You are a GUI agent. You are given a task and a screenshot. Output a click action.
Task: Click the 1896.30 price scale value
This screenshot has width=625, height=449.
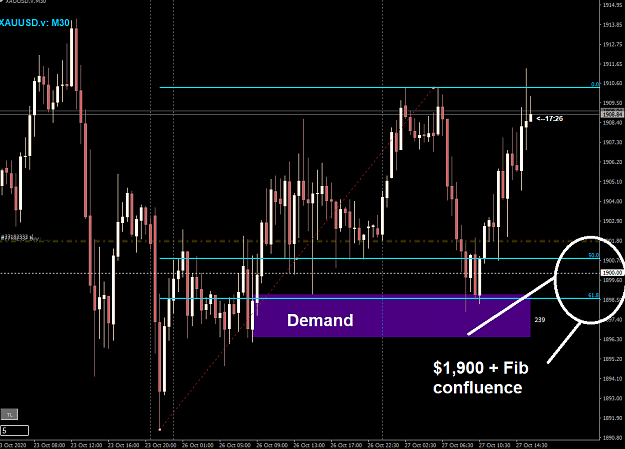click(612, 339)
